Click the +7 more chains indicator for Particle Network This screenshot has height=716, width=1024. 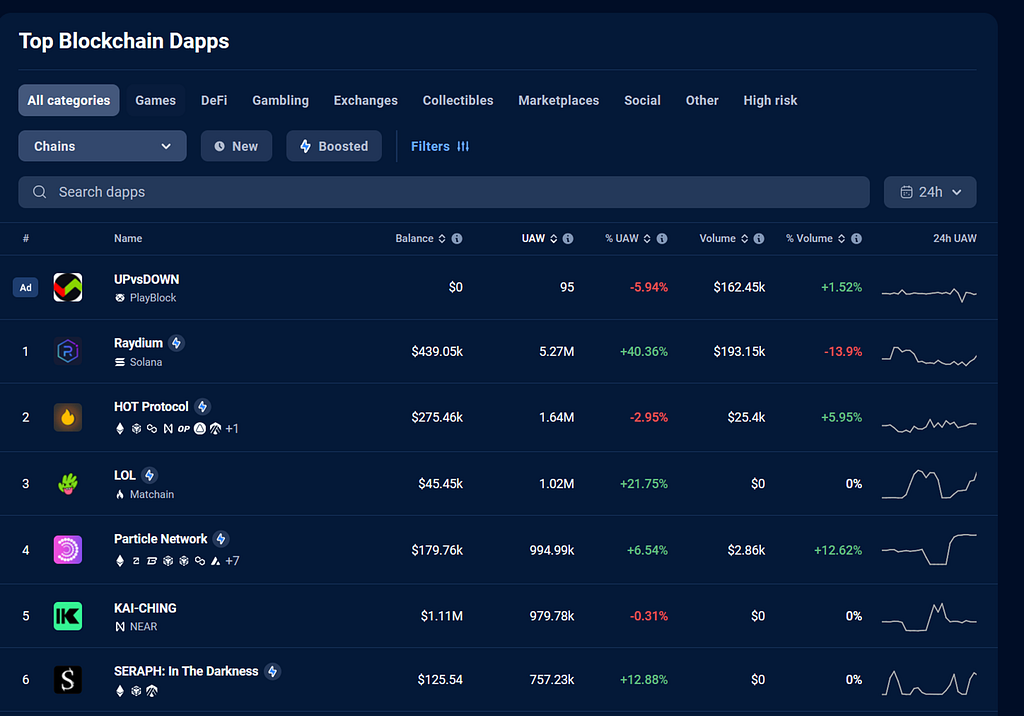pyautogui.click(x=232, y=561)
